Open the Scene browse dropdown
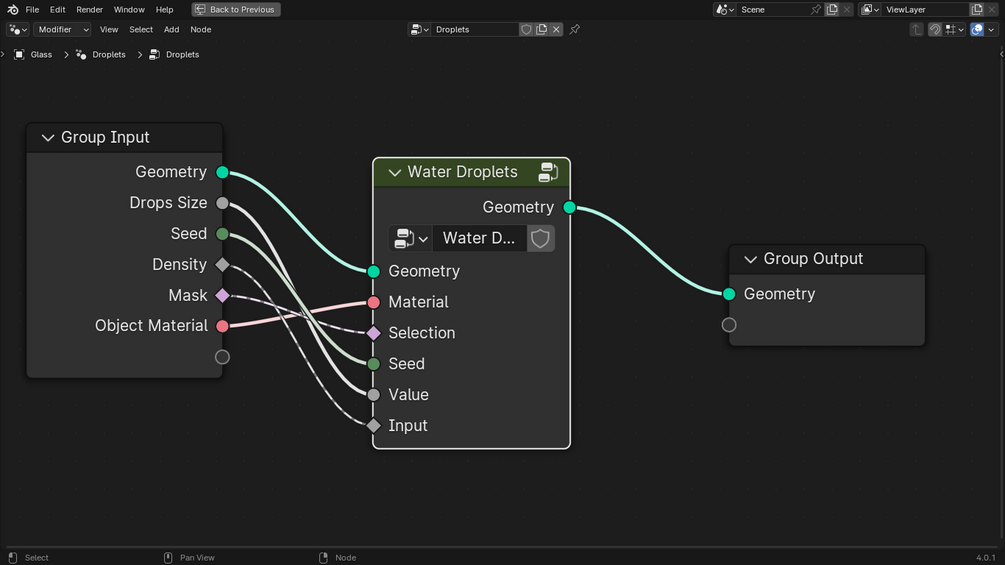Viewport: 1005px width, 565px height. (725, 10)
